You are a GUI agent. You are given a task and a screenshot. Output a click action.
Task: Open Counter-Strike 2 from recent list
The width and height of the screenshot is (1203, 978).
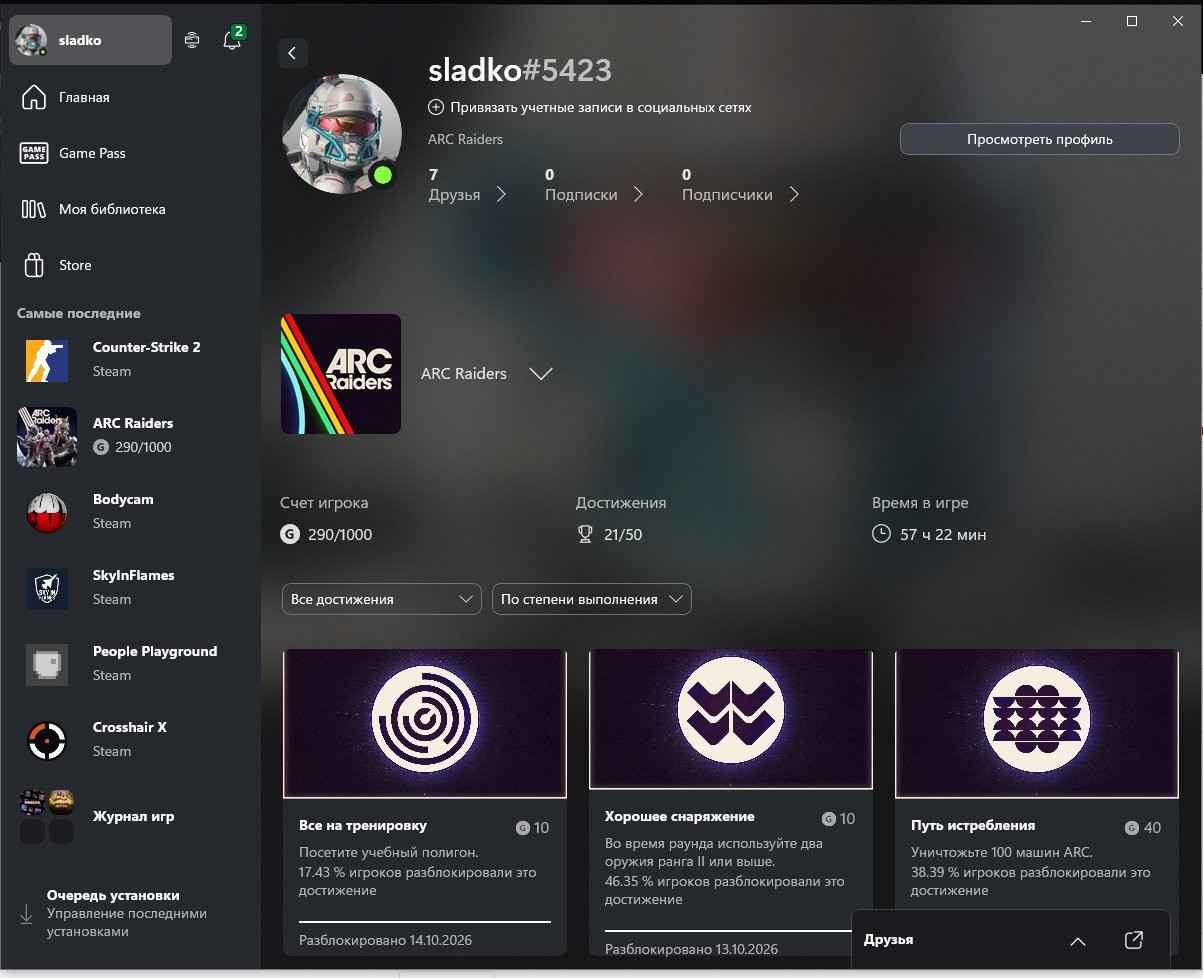(130, 359)
